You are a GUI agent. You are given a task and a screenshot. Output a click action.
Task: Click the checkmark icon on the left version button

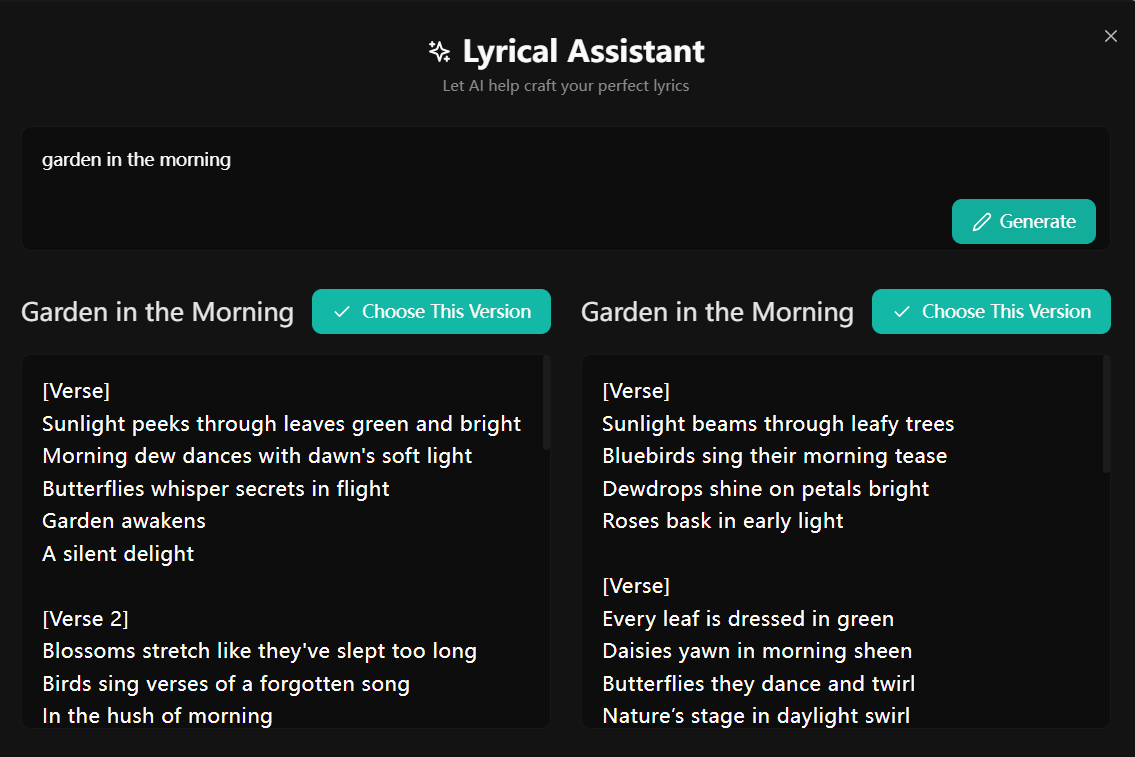pos(342,312)
